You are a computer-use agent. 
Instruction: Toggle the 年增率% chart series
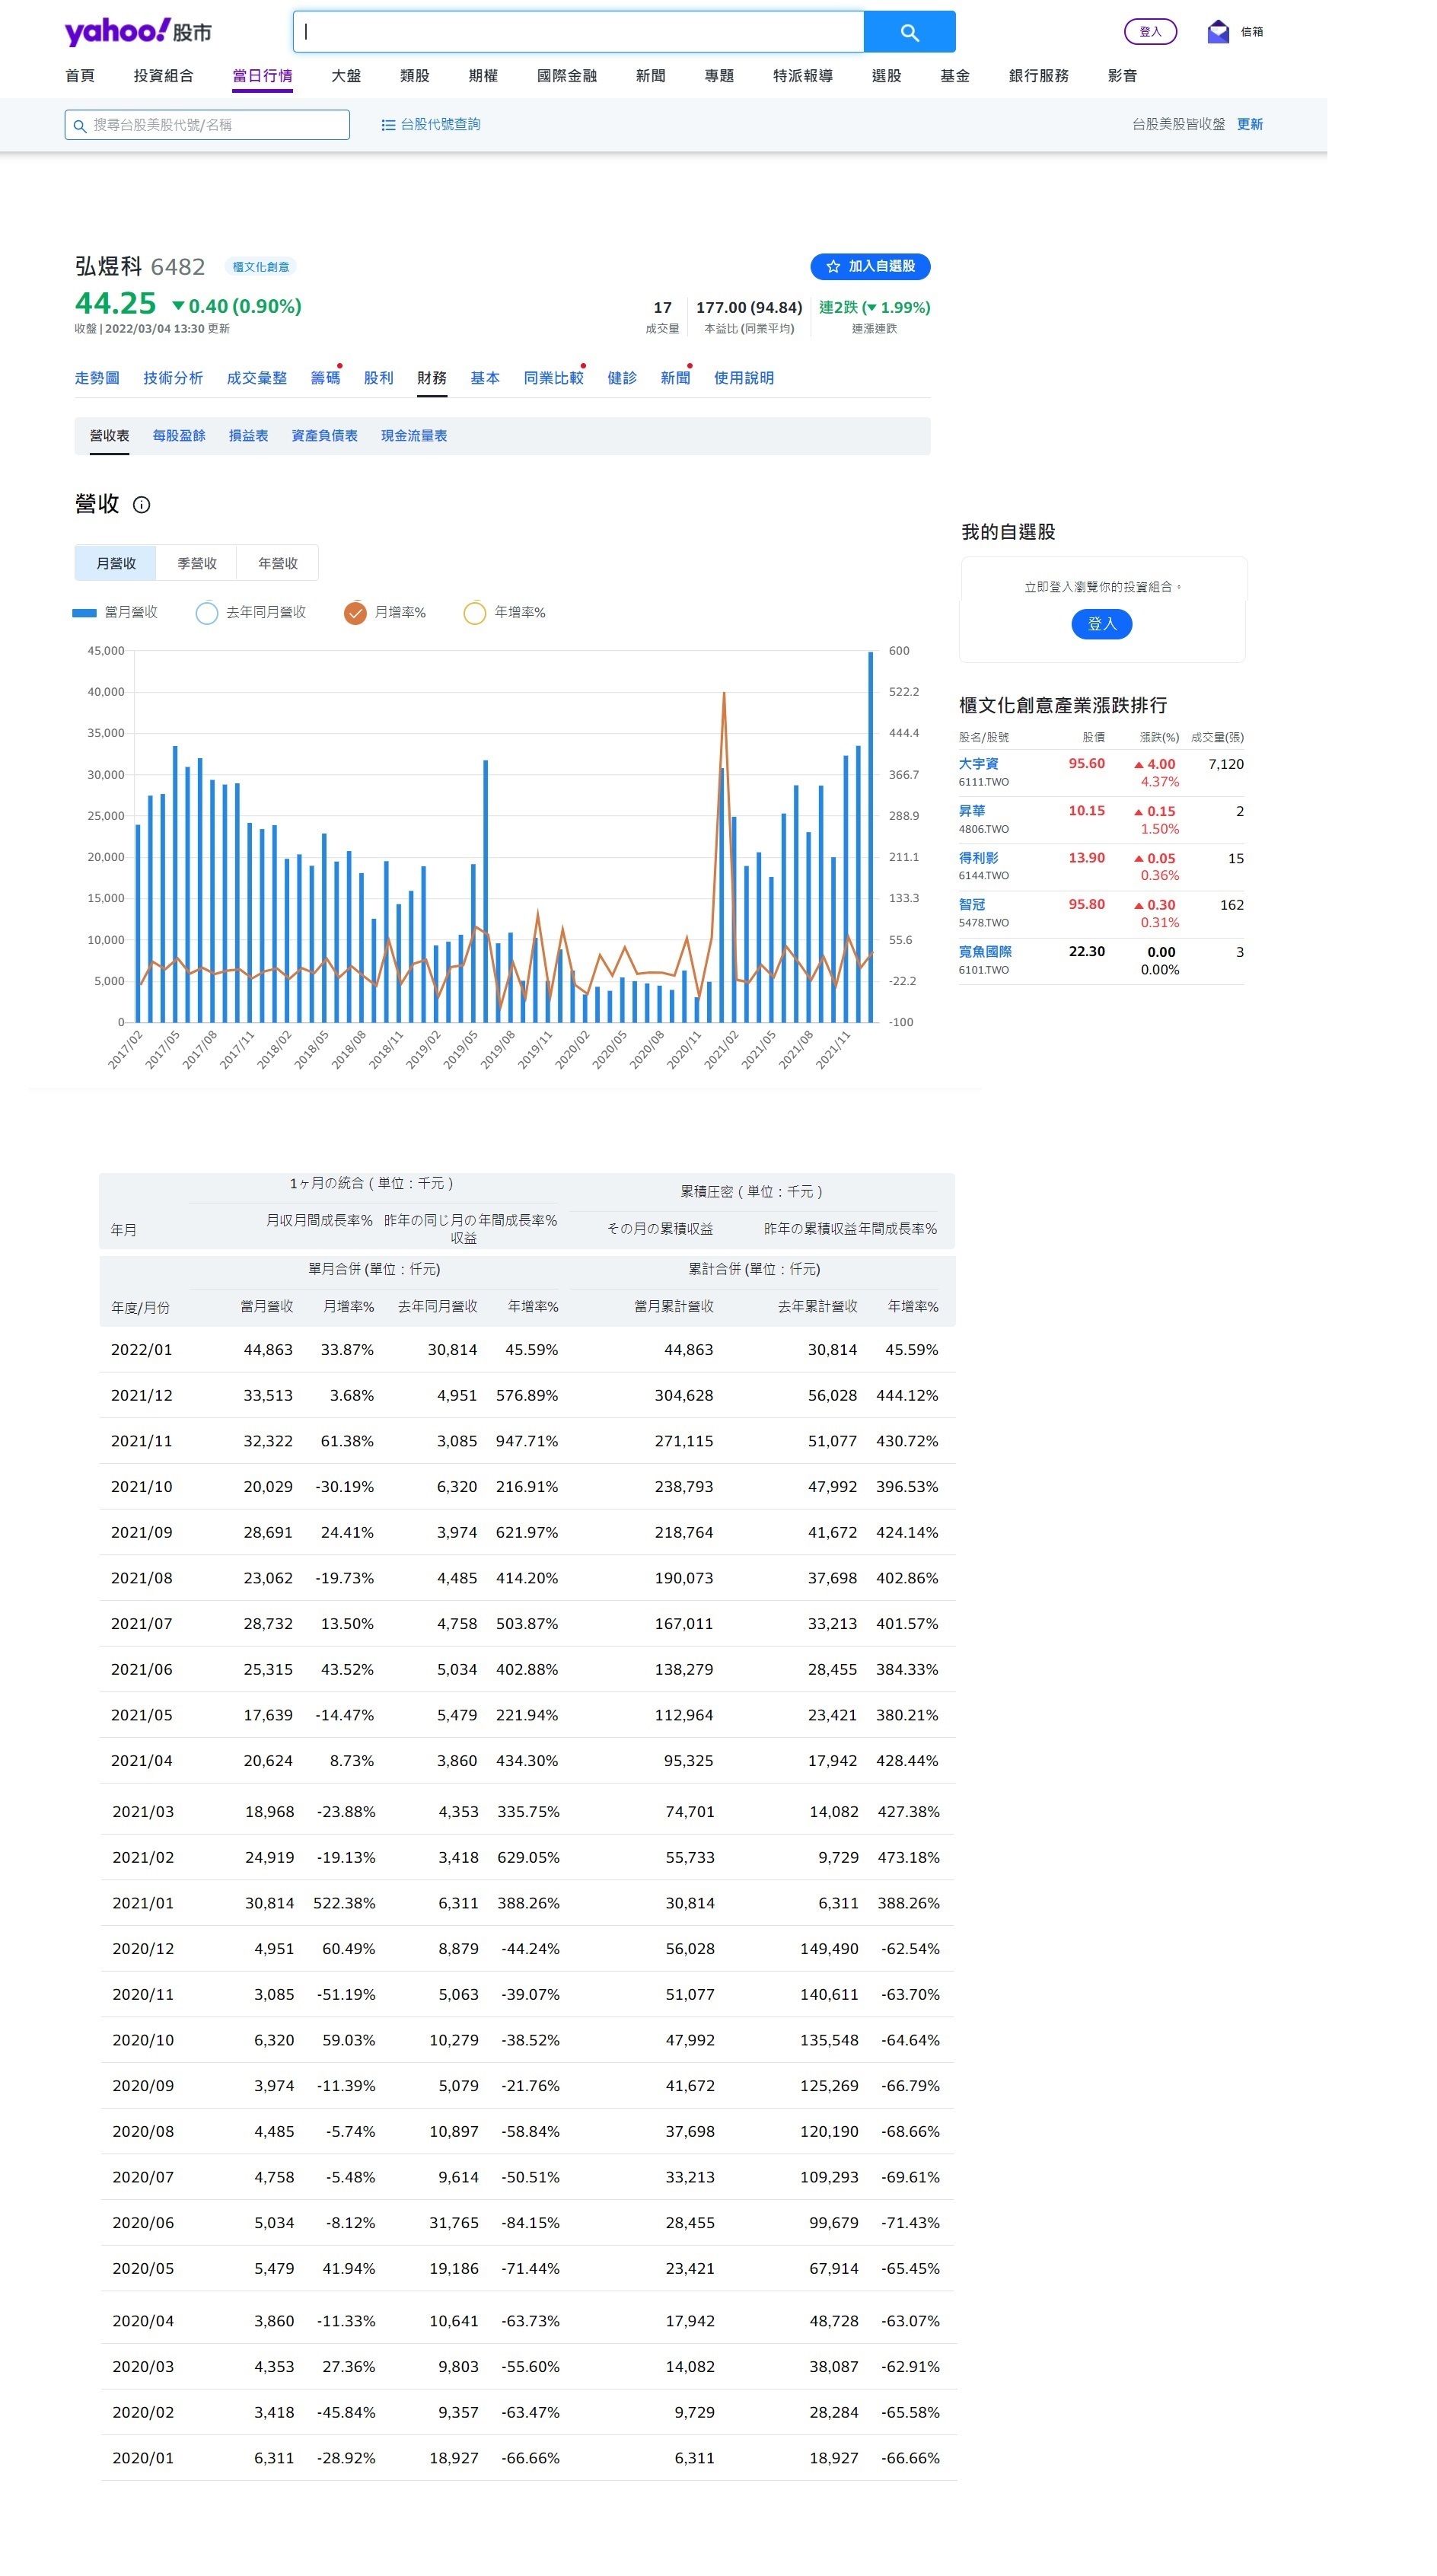point(474,613)
